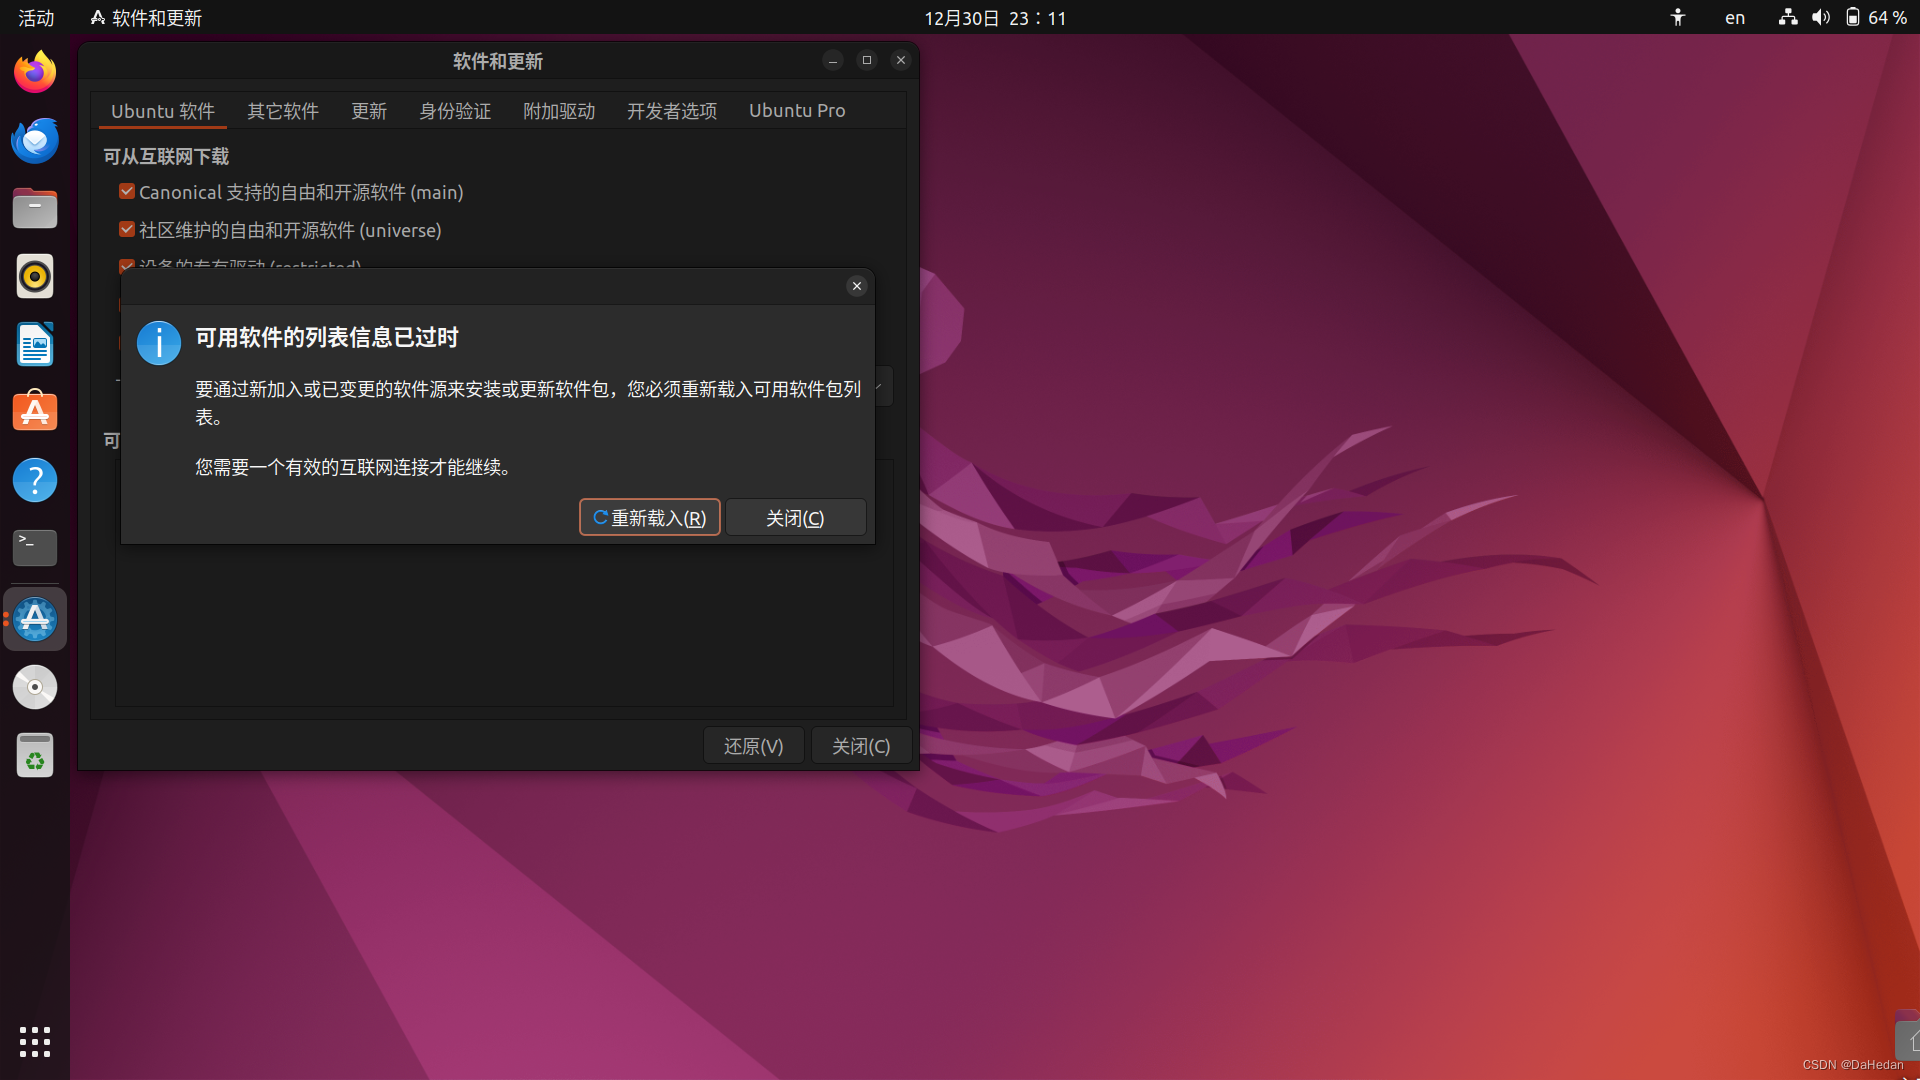Click the 还原(V) button

[753, 745]
